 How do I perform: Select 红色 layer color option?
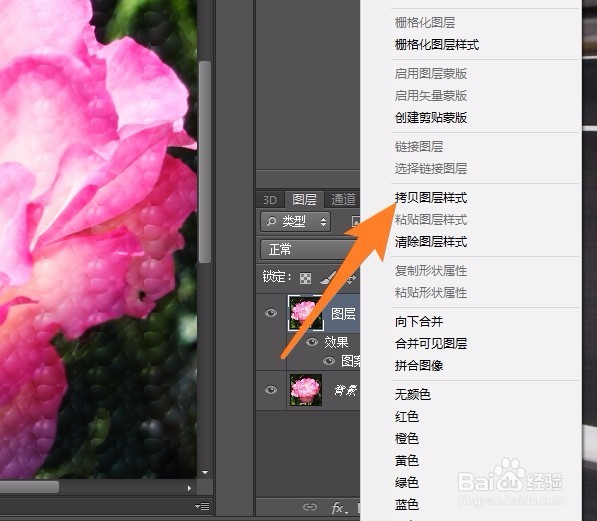[x=407, y=416]
